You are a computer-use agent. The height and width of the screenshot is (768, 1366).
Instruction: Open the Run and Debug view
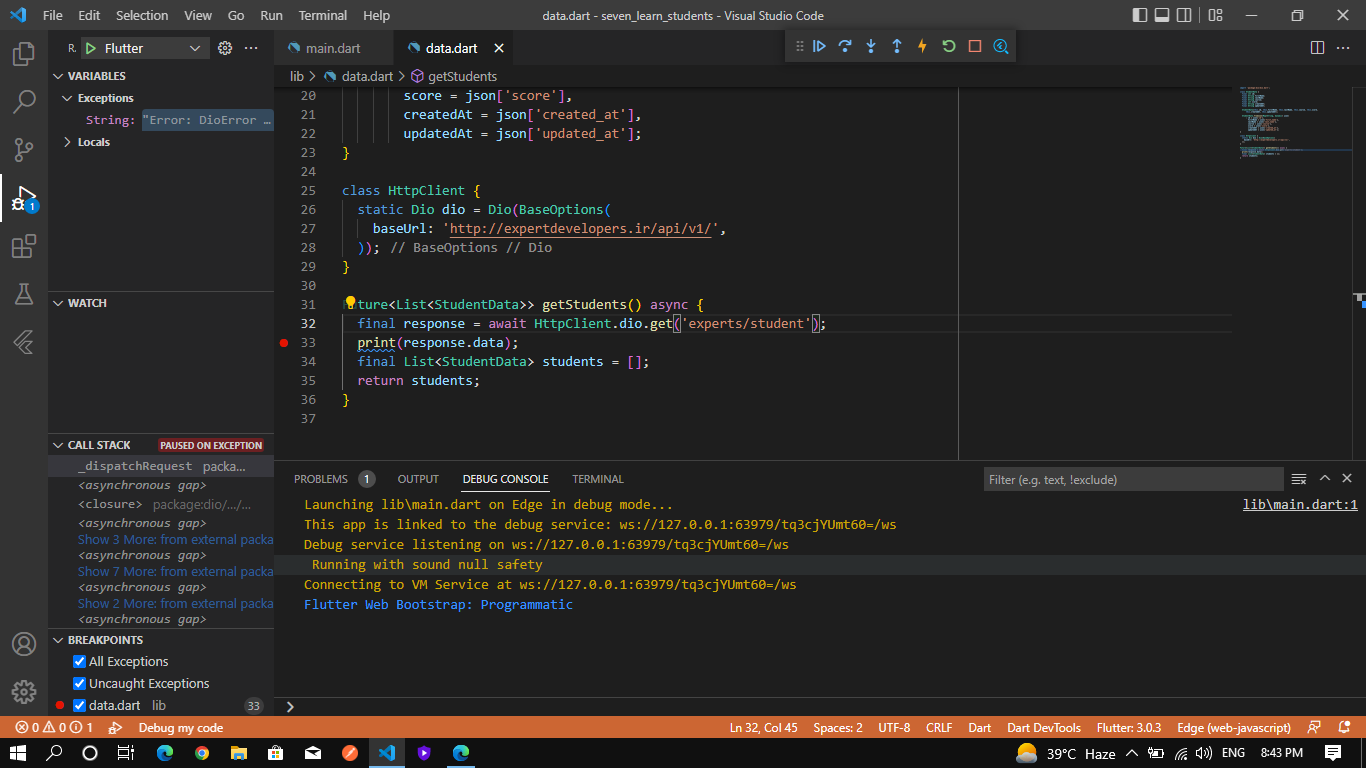click(x=24, y=197)
